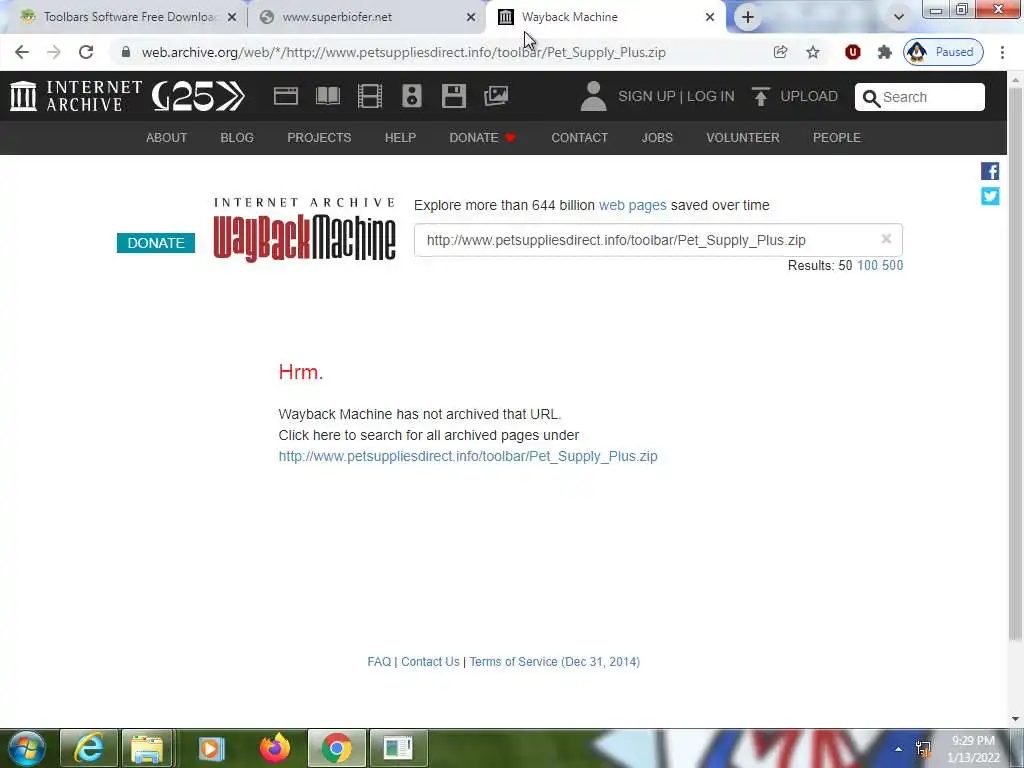Click the petsuppliesdirect.info Pet_Supply_Plus.zip link

468,456
